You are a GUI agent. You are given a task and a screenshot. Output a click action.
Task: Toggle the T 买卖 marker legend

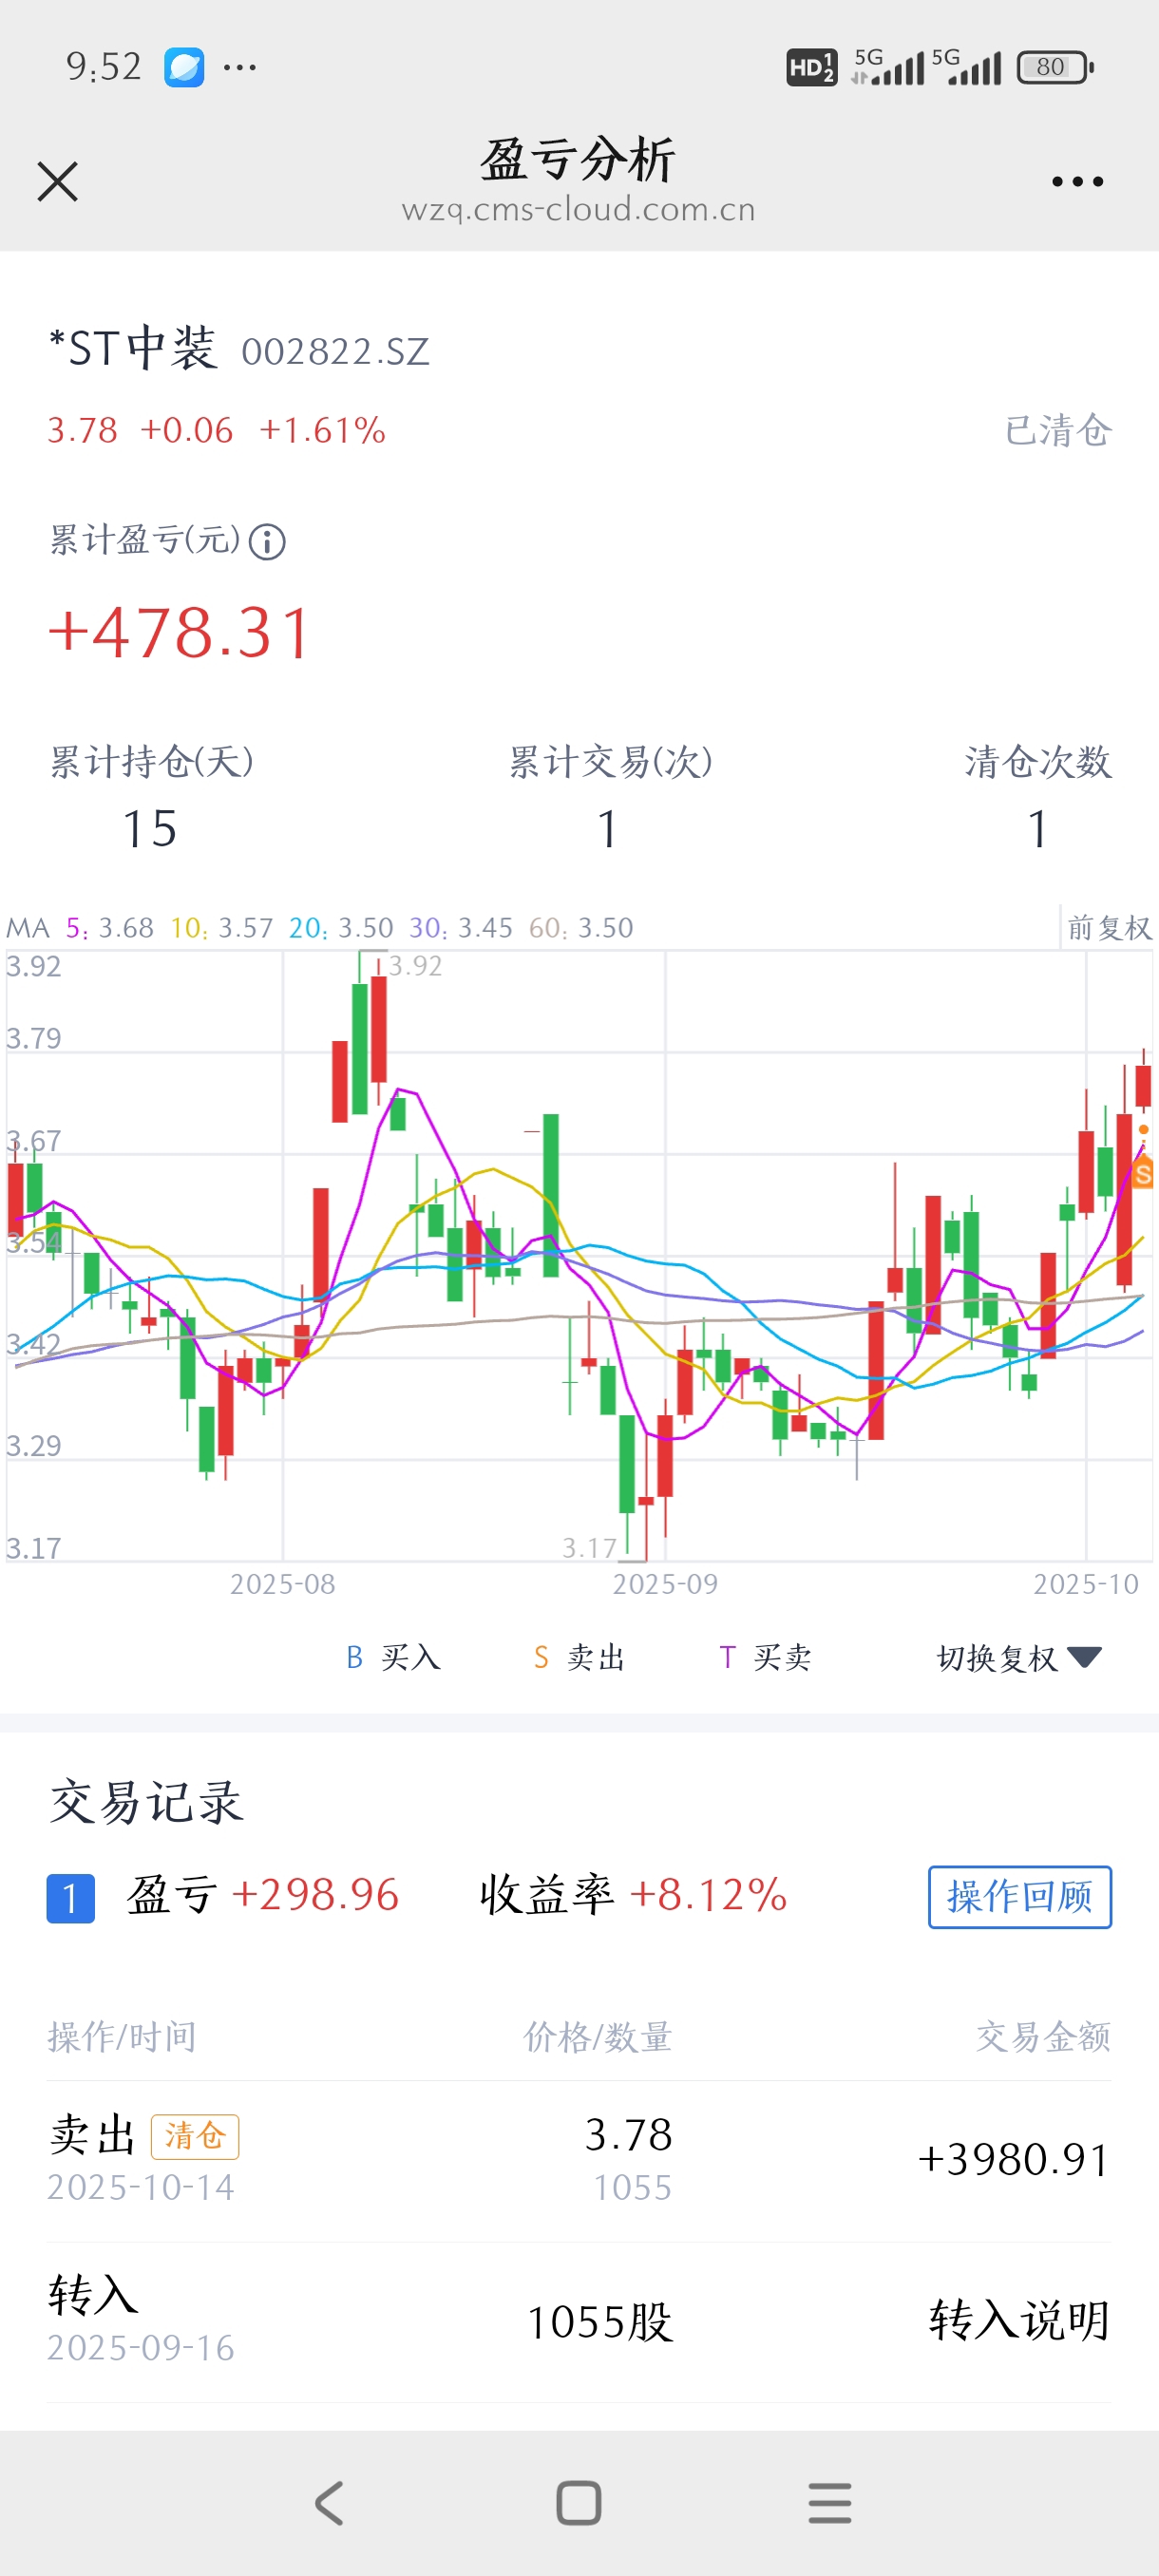765,1658
